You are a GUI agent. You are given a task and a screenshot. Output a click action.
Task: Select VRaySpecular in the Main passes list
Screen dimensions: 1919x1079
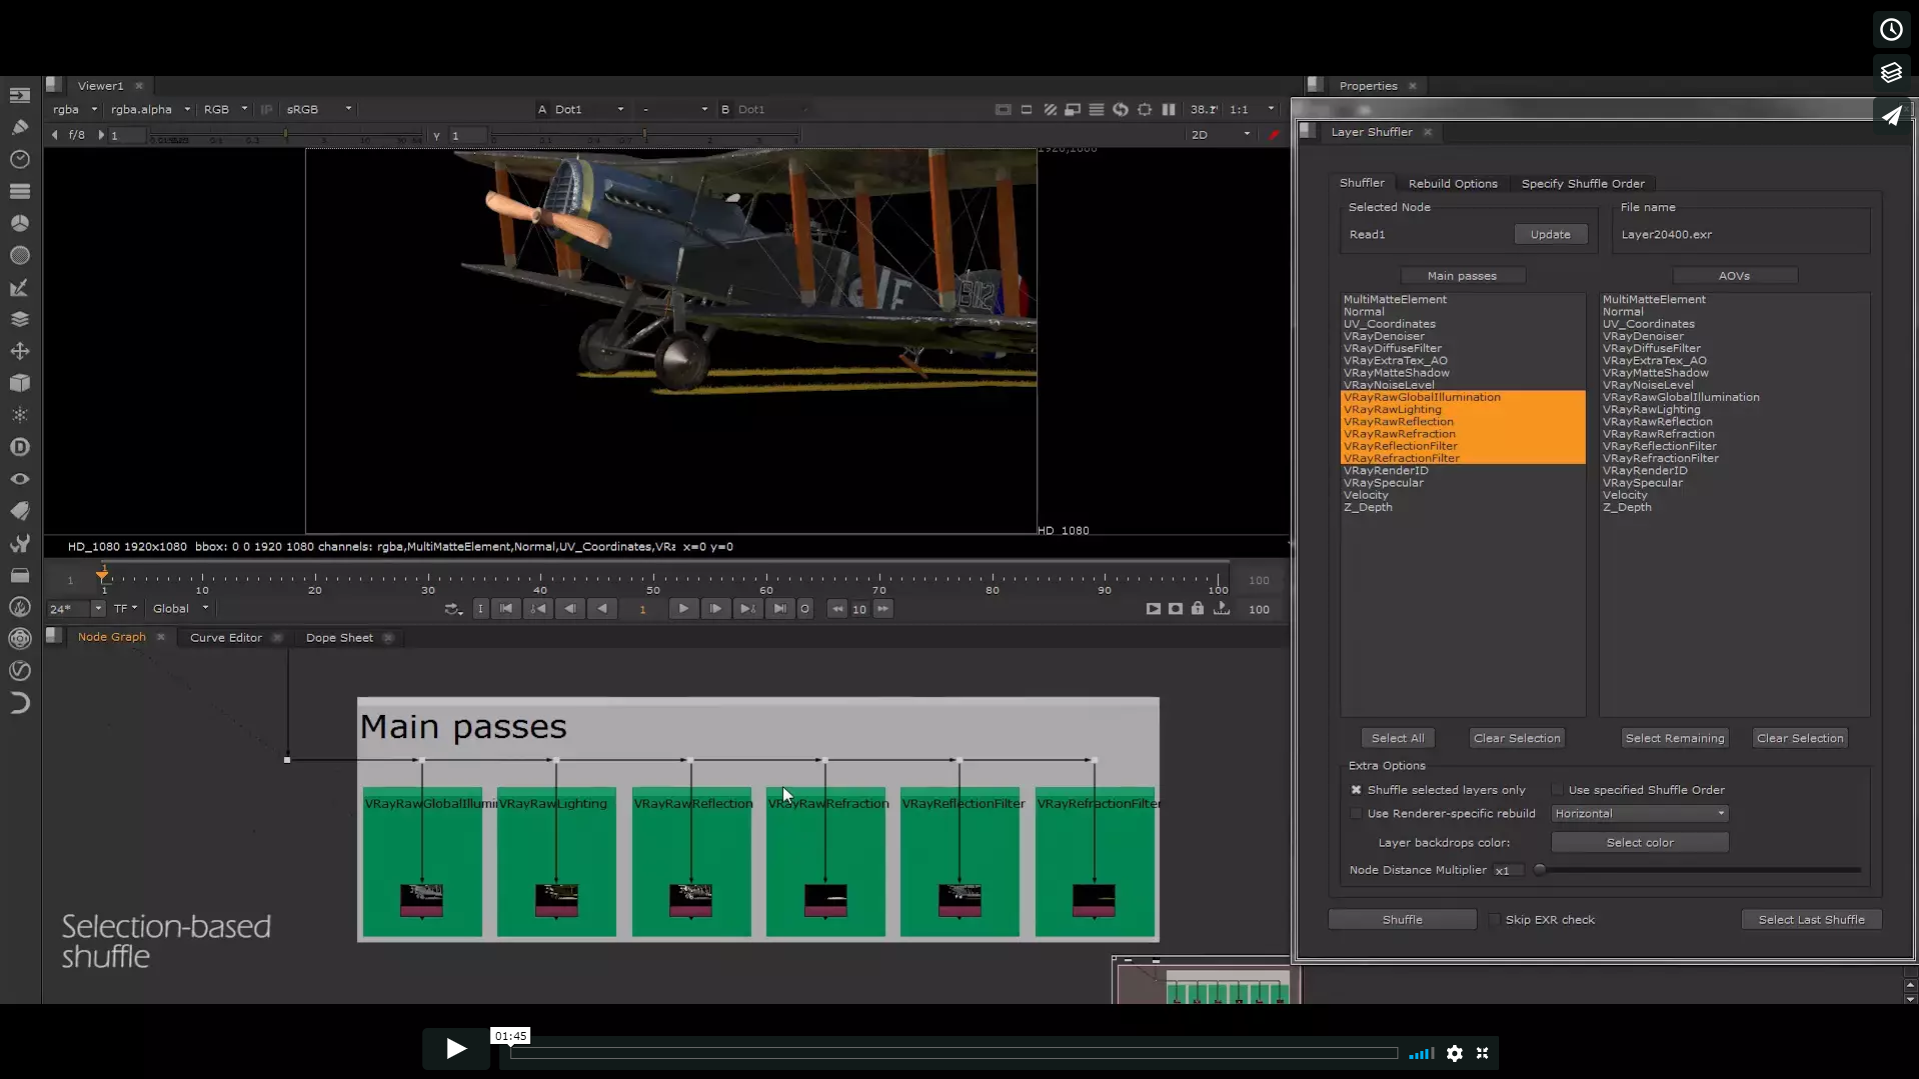point(1384,483)
